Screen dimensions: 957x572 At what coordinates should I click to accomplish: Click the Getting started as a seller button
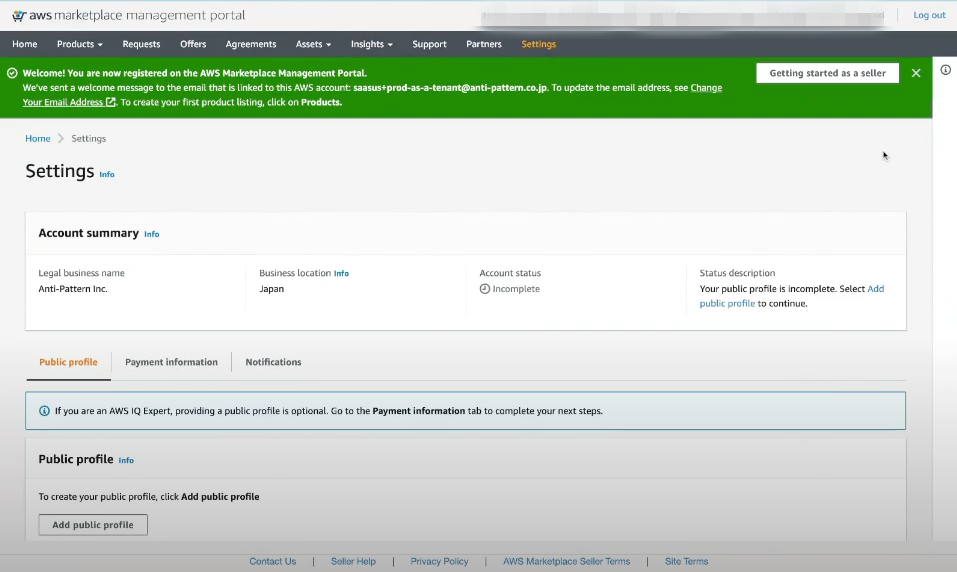tap(827, 73)
